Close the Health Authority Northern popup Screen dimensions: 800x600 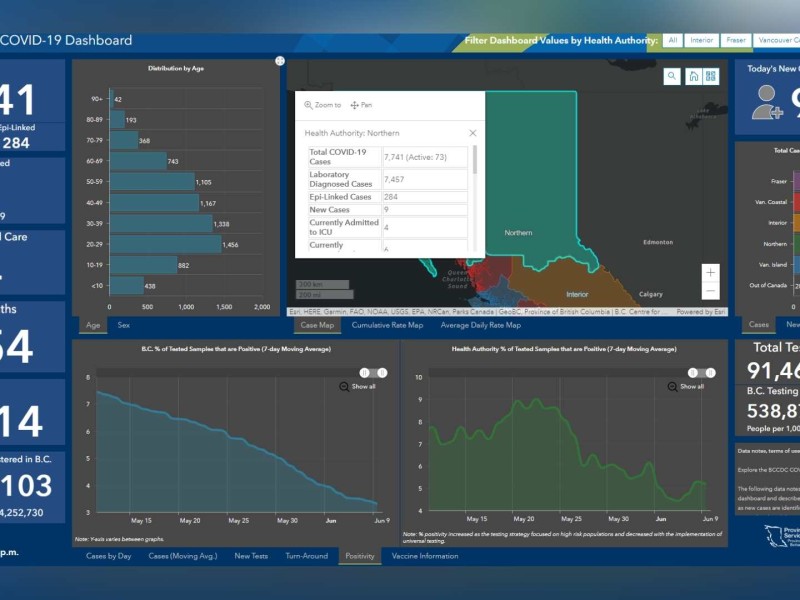[473, 133]
